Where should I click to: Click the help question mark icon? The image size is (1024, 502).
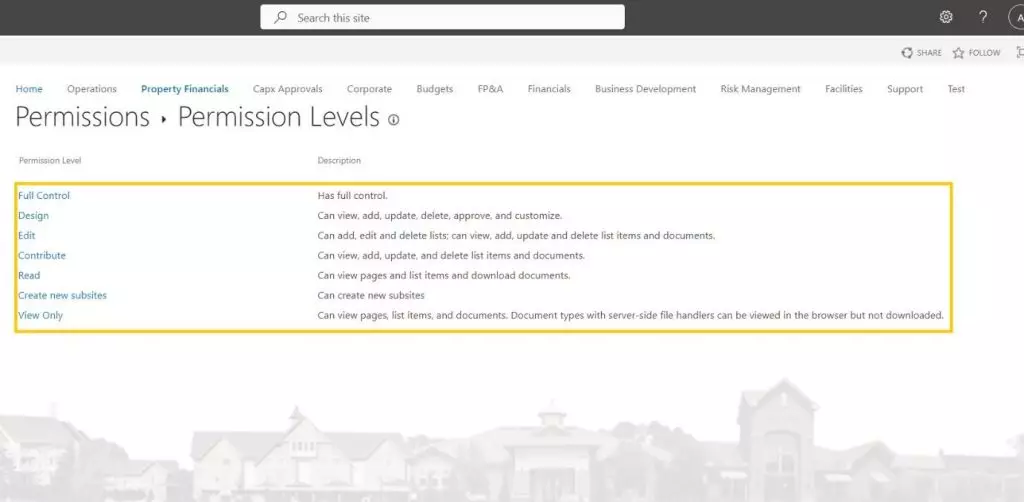click(983, 17)
